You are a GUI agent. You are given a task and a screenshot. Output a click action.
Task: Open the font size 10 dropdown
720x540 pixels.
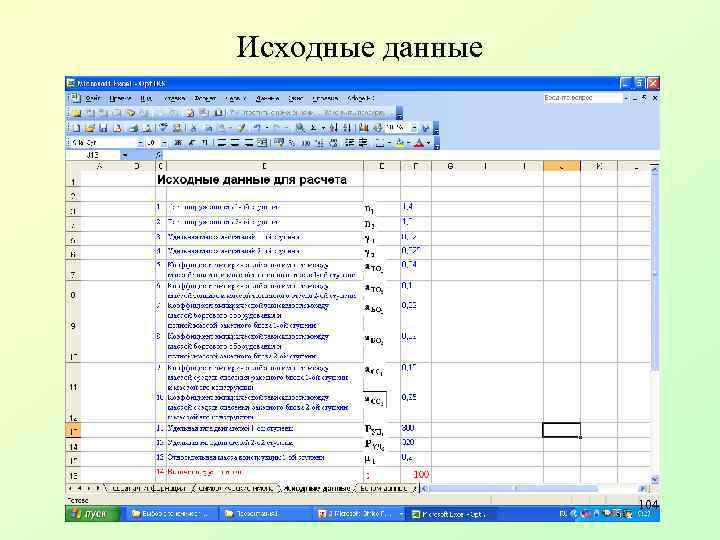click(164, 143)
